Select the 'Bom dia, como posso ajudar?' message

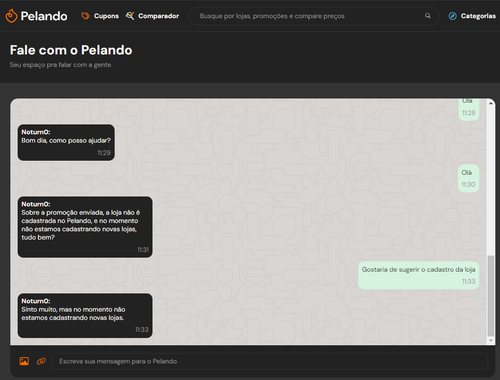click(x=66, y=142)
